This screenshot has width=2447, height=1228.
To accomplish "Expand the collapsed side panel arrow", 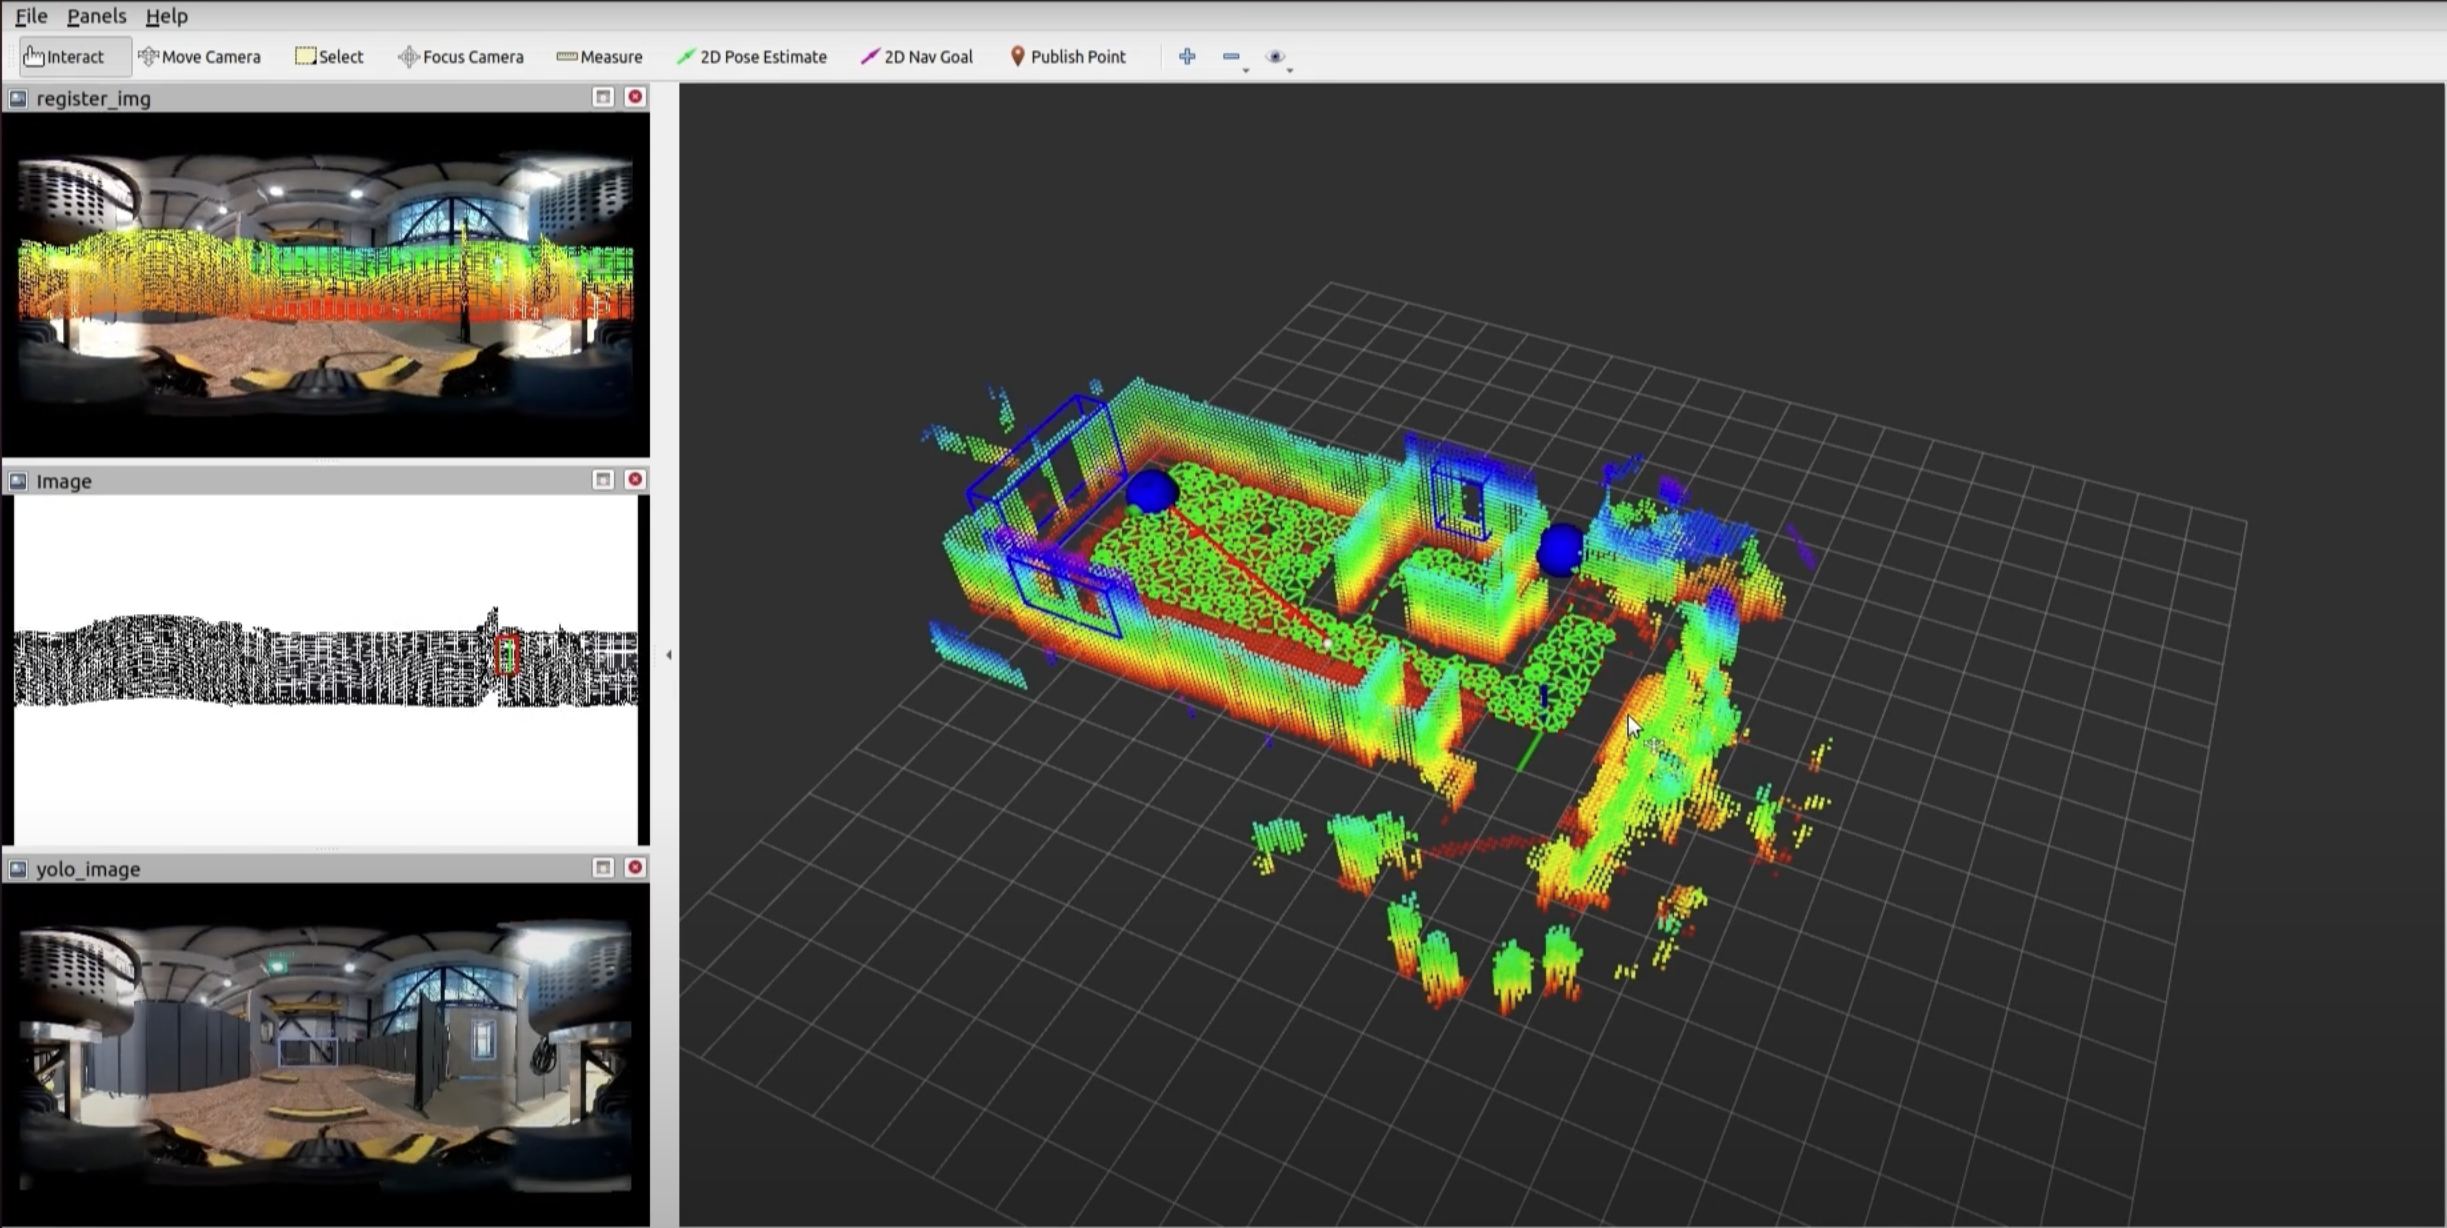I will pyautogui.click(x=668, y=655).
